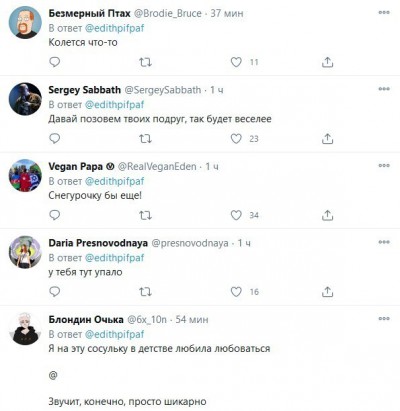Screen dimensions: 400x411
Task: Open more options menu on Sergey Sabbath's tweet
Action: pyautogui.click(x=384, y=89)
